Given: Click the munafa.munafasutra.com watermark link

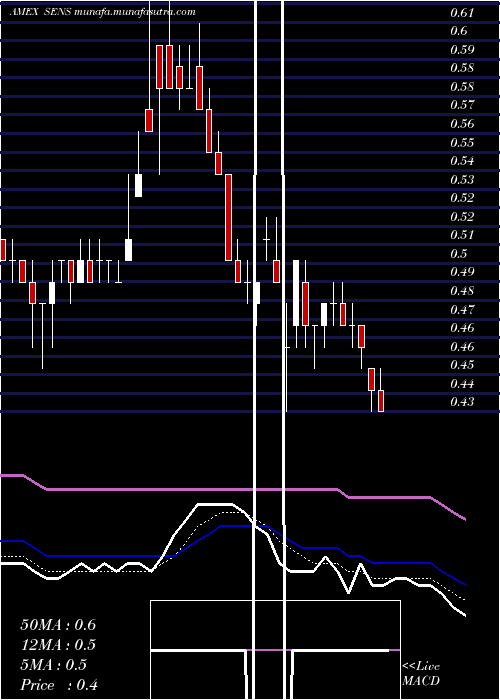Looking at the screenshot, I should (135, 12).
